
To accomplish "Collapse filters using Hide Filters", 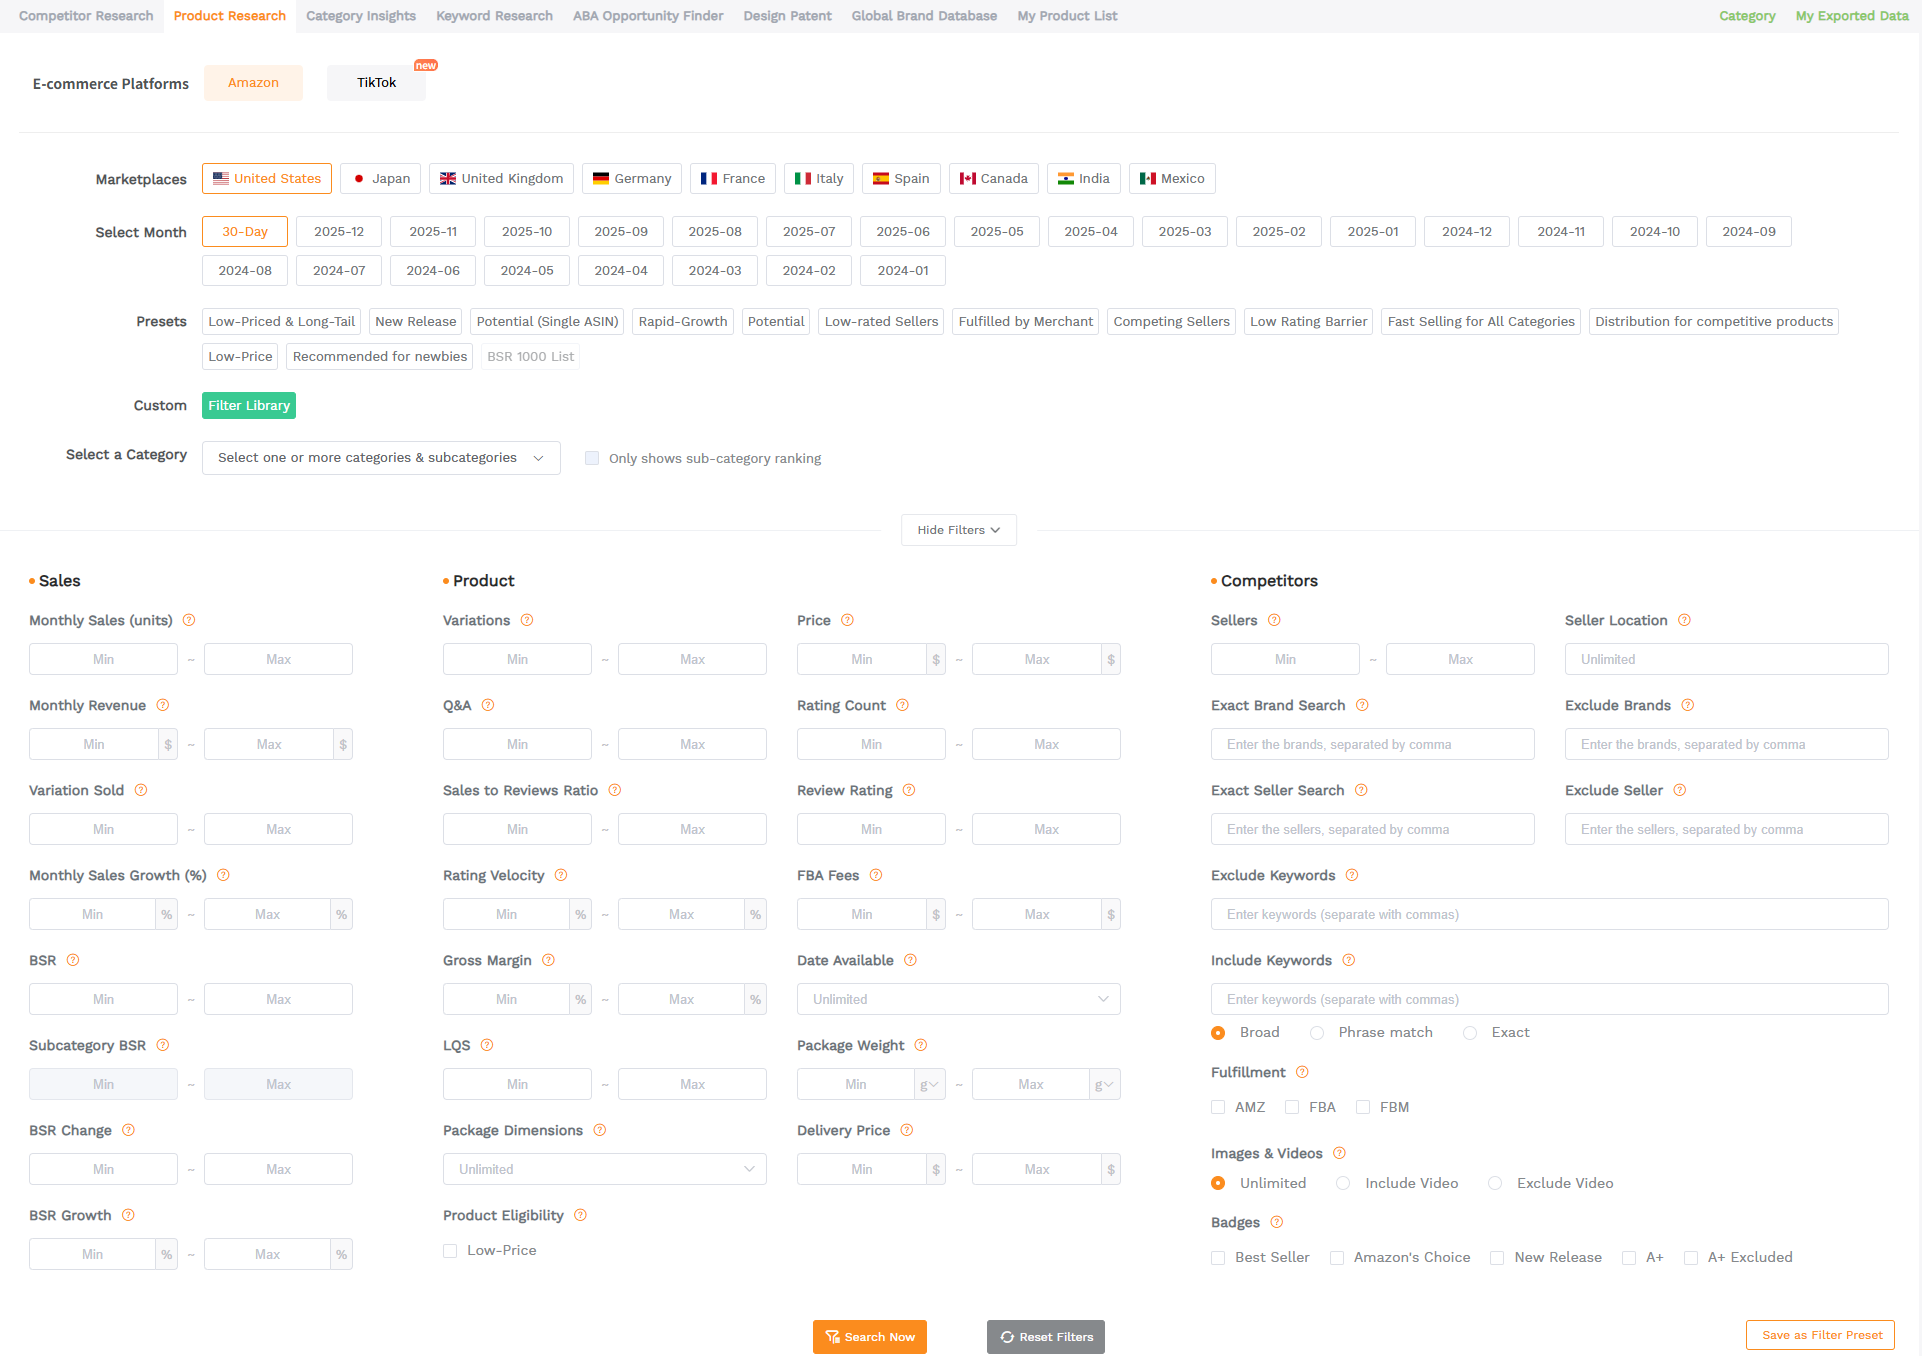I will coord(957,530).
